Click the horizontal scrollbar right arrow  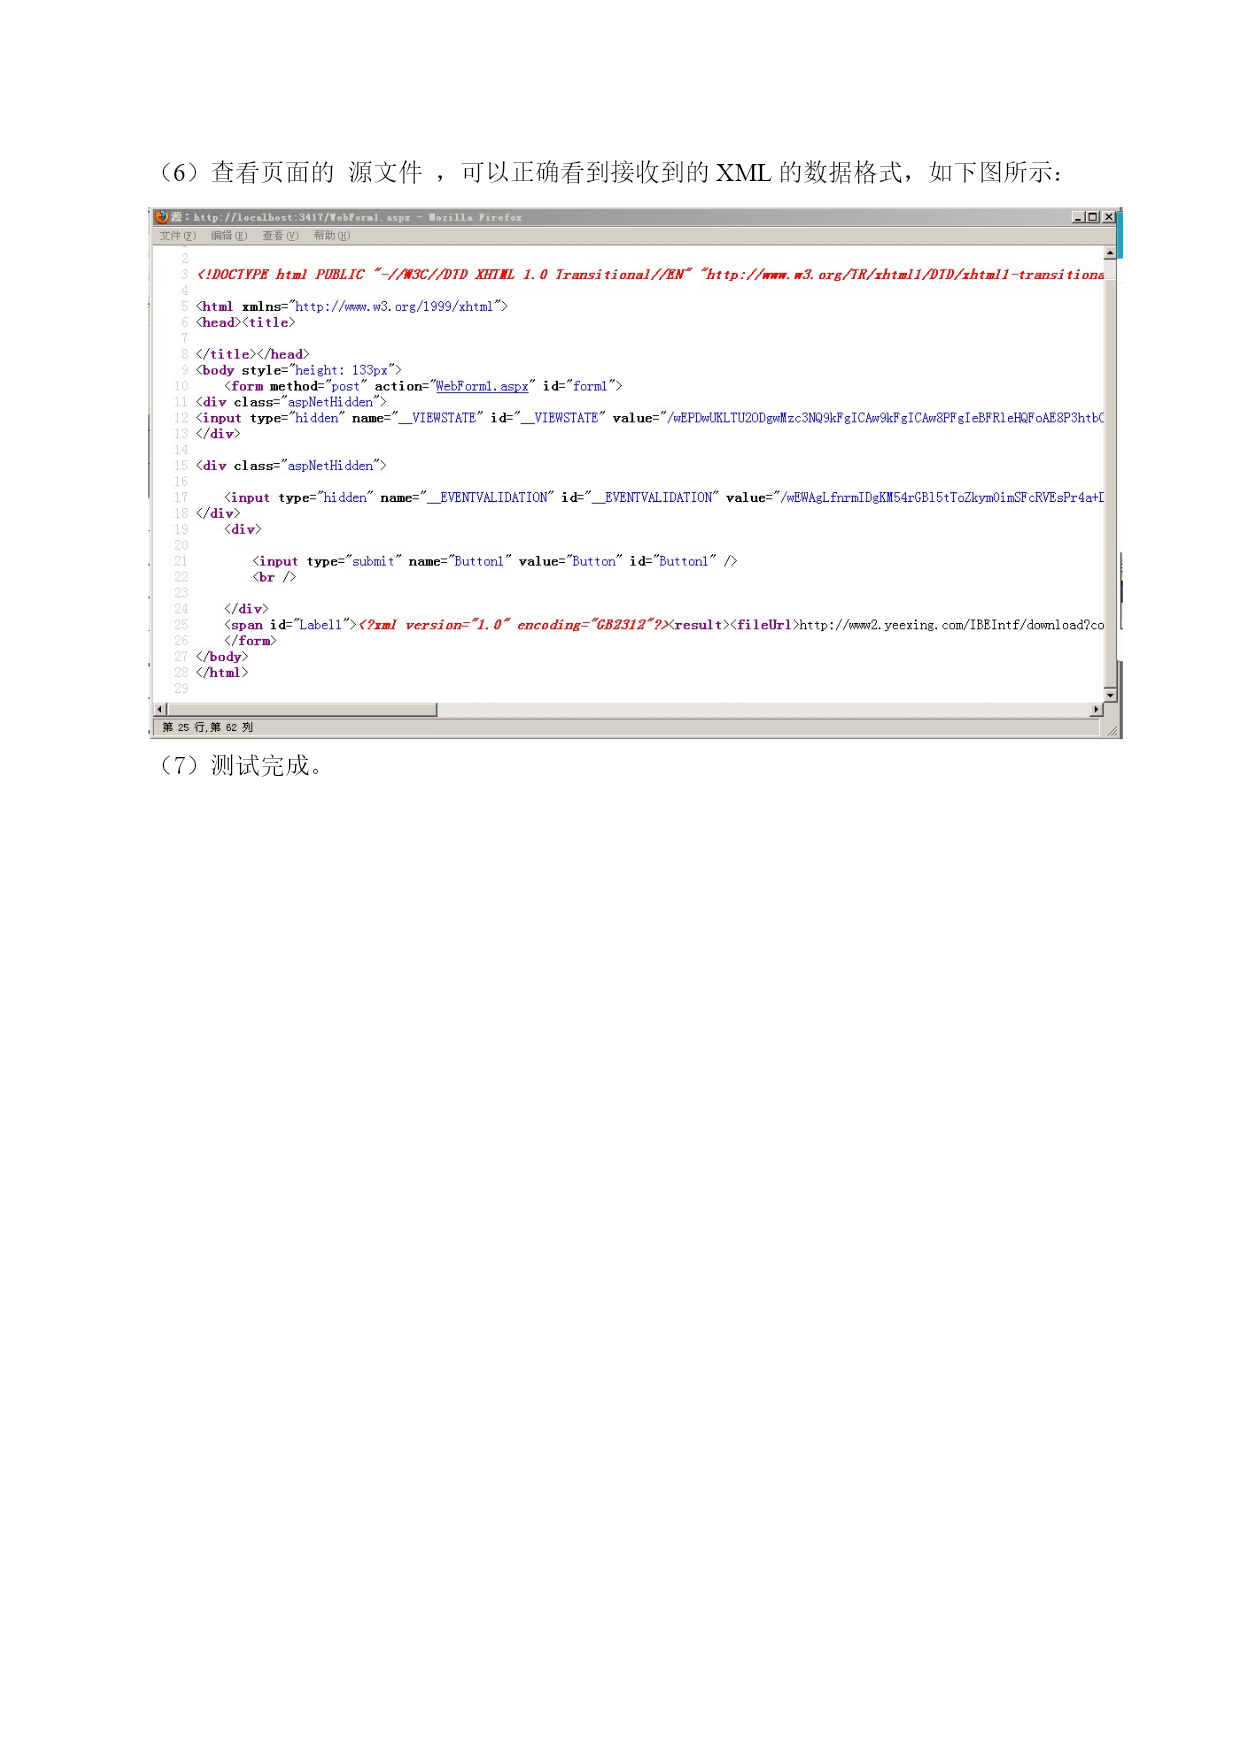tap(1096, 709)
